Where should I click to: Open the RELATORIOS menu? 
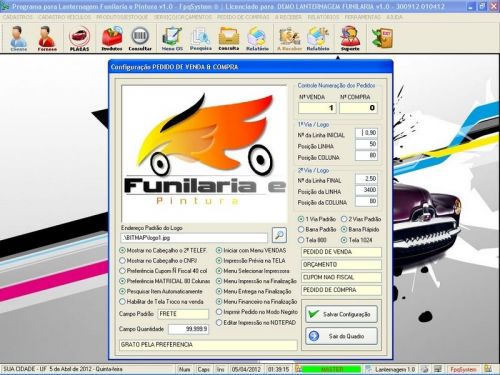[323, 17]
